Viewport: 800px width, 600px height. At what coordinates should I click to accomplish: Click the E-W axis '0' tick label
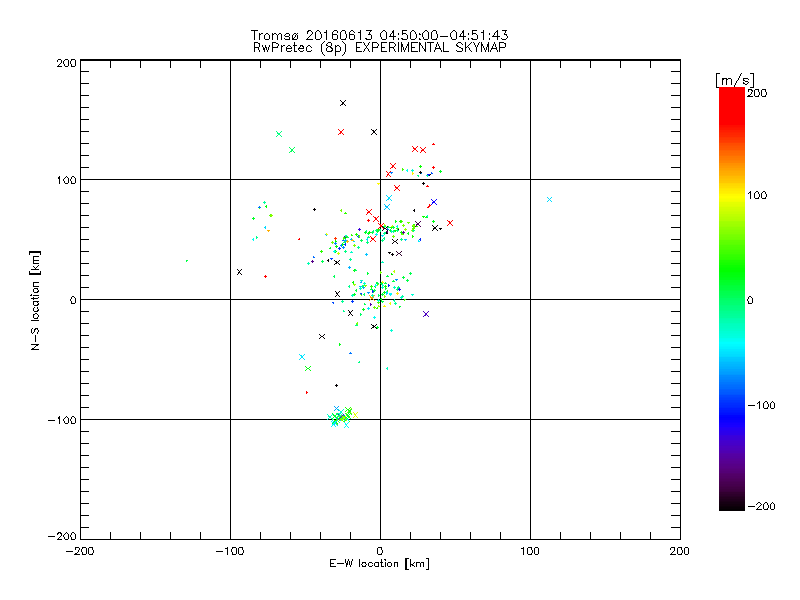click(x=380, y=551)
